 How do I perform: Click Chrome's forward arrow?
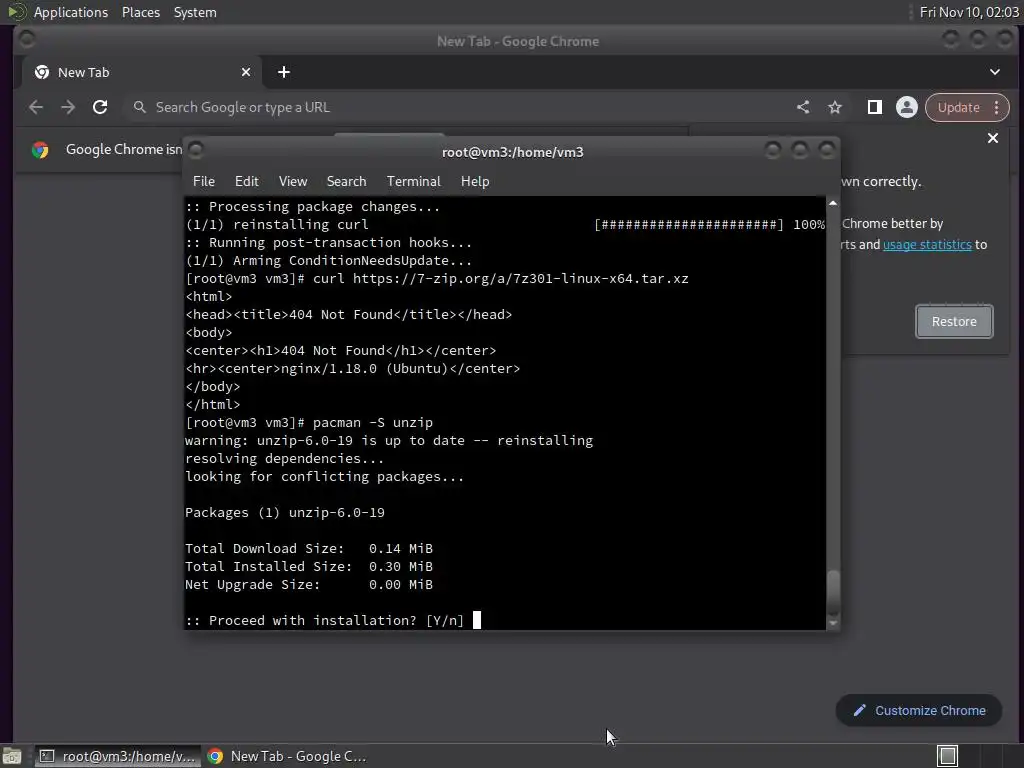(68, 107)
